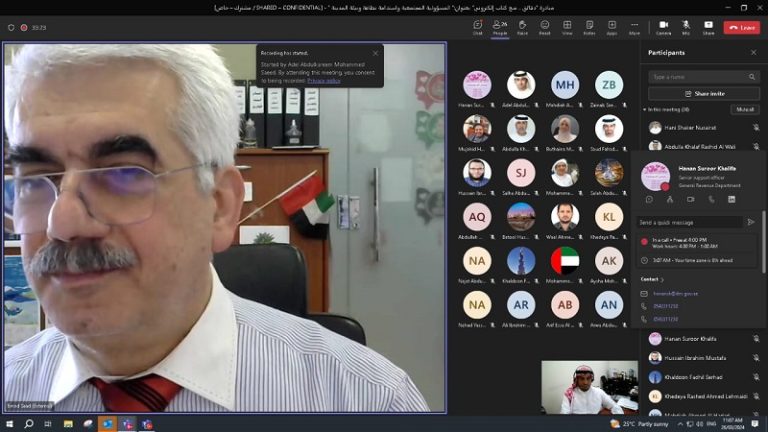Image resolution: width=768 pixels, height=432 pixels.
Task: Toggle the Mic mute state
Action: (x=686, y=27)
